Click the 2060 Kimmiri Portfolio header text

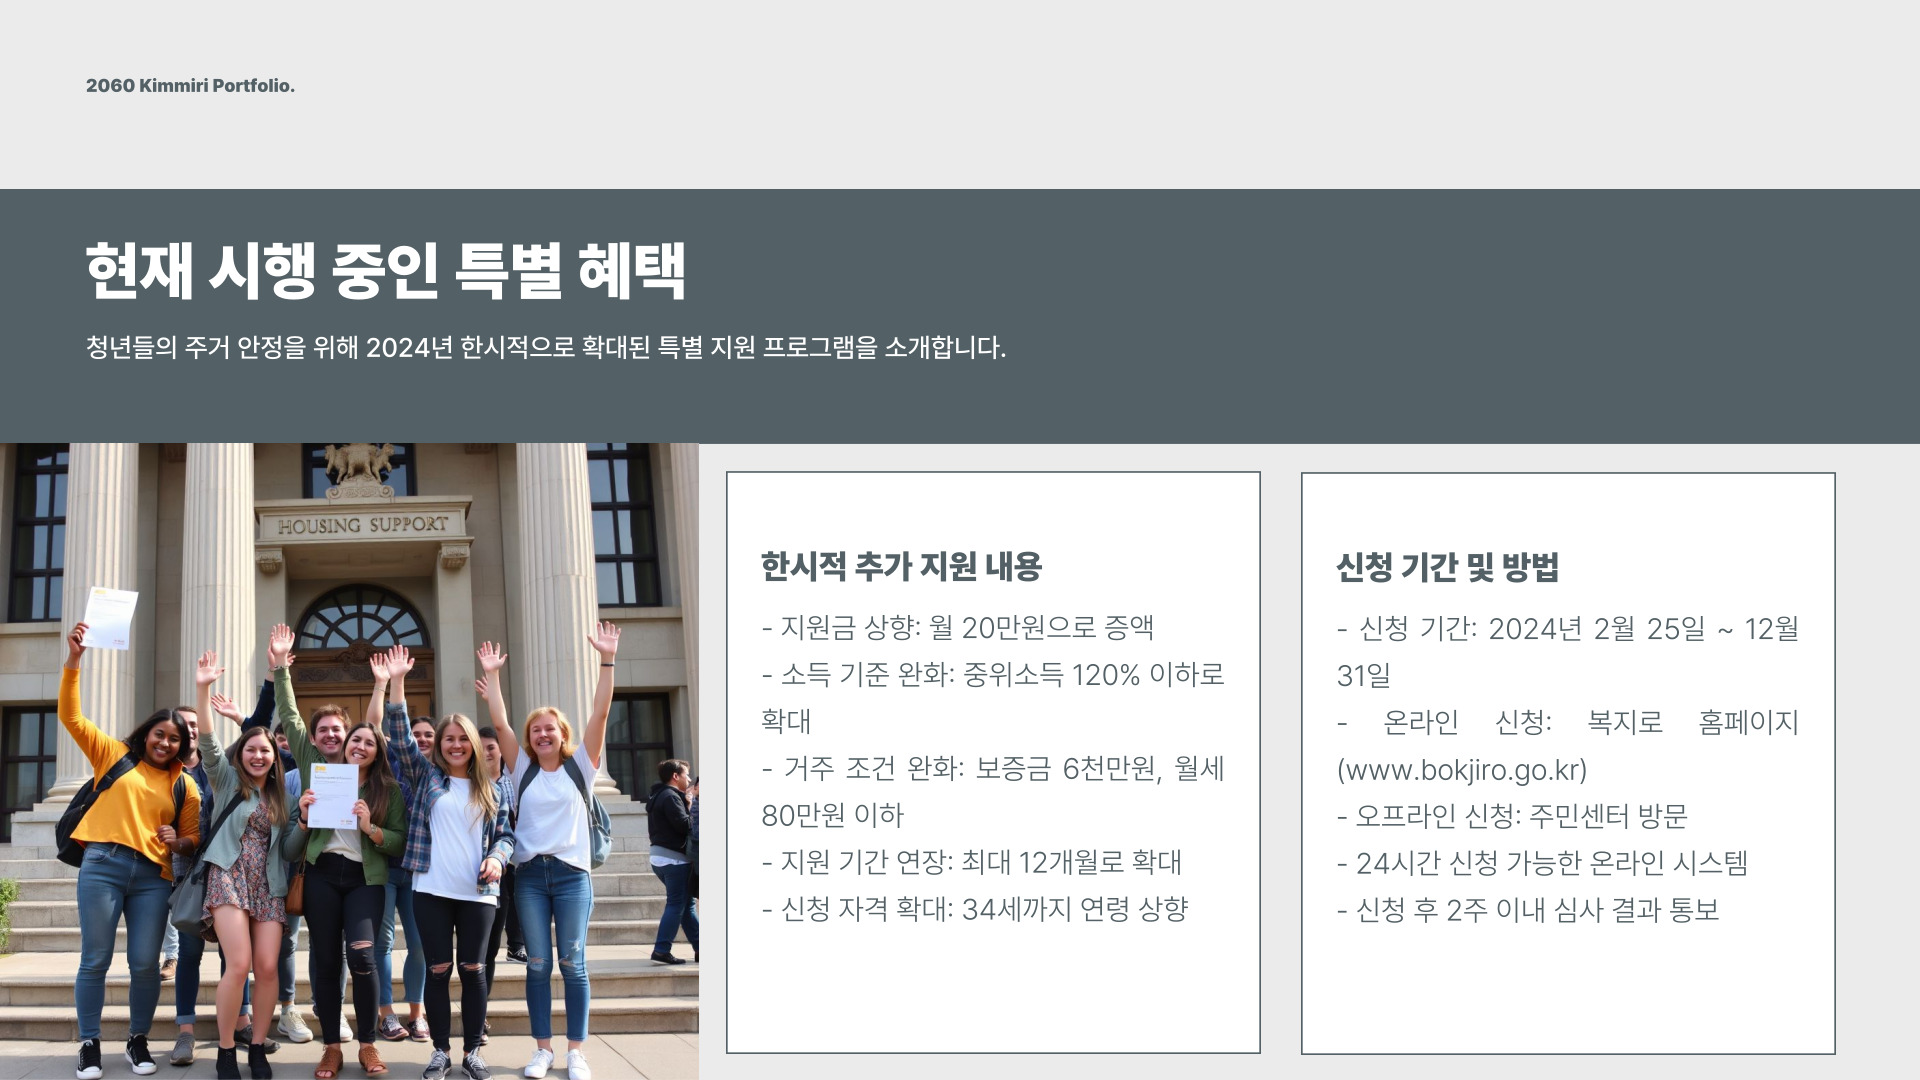coord(190,86)
